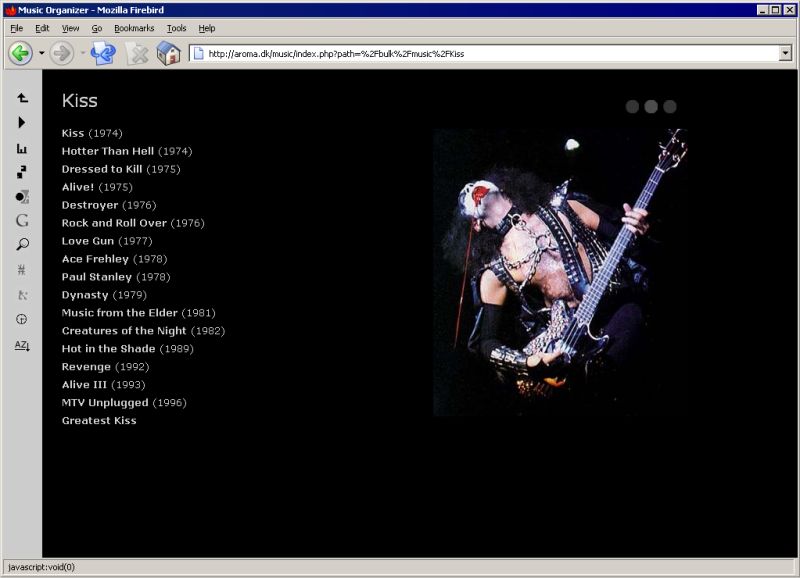800x578 pixels.
Task: Click the hash grid icon in sidebar
Action: point(21,269)
